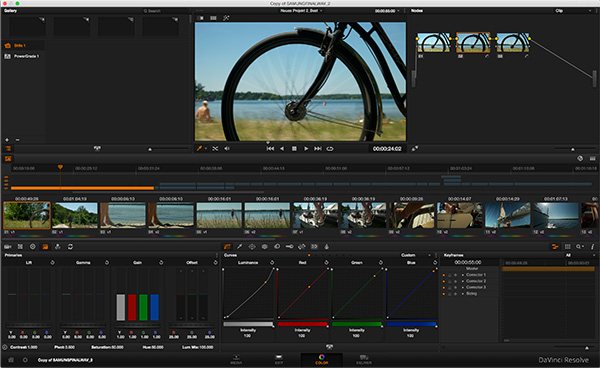
Task: Open the Nodes Clip mode dropdown
Action: [573, 11]
